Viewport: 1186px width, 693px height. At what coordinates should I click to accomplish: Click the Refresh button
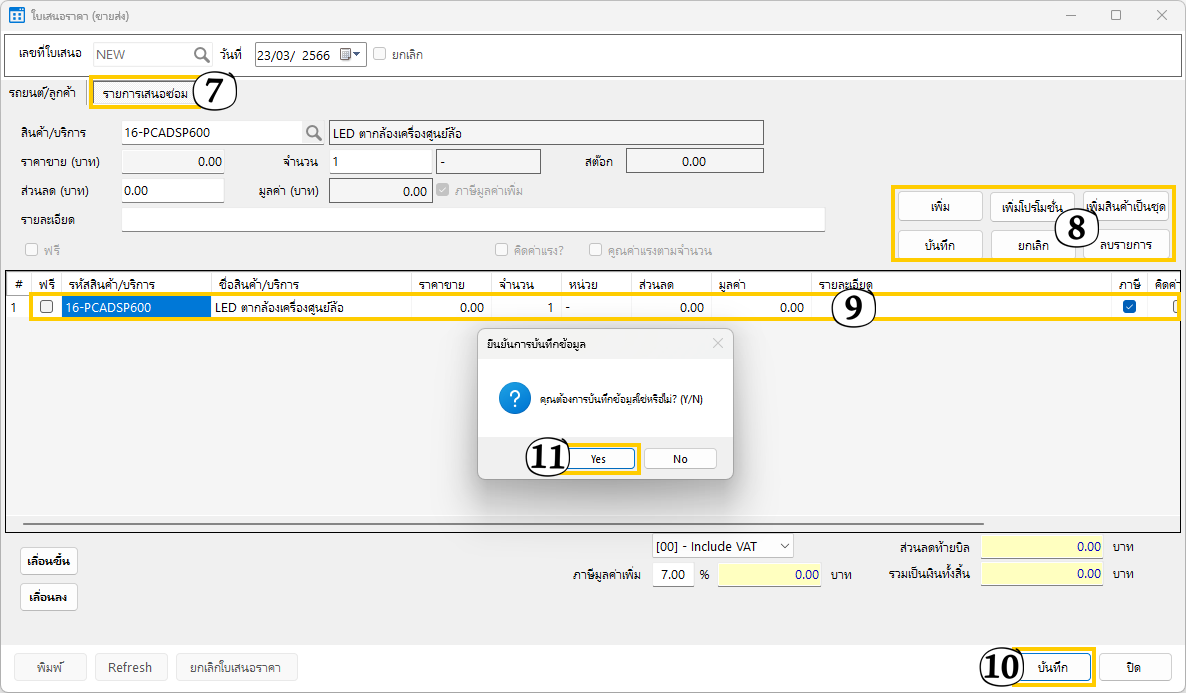point(130,667)
